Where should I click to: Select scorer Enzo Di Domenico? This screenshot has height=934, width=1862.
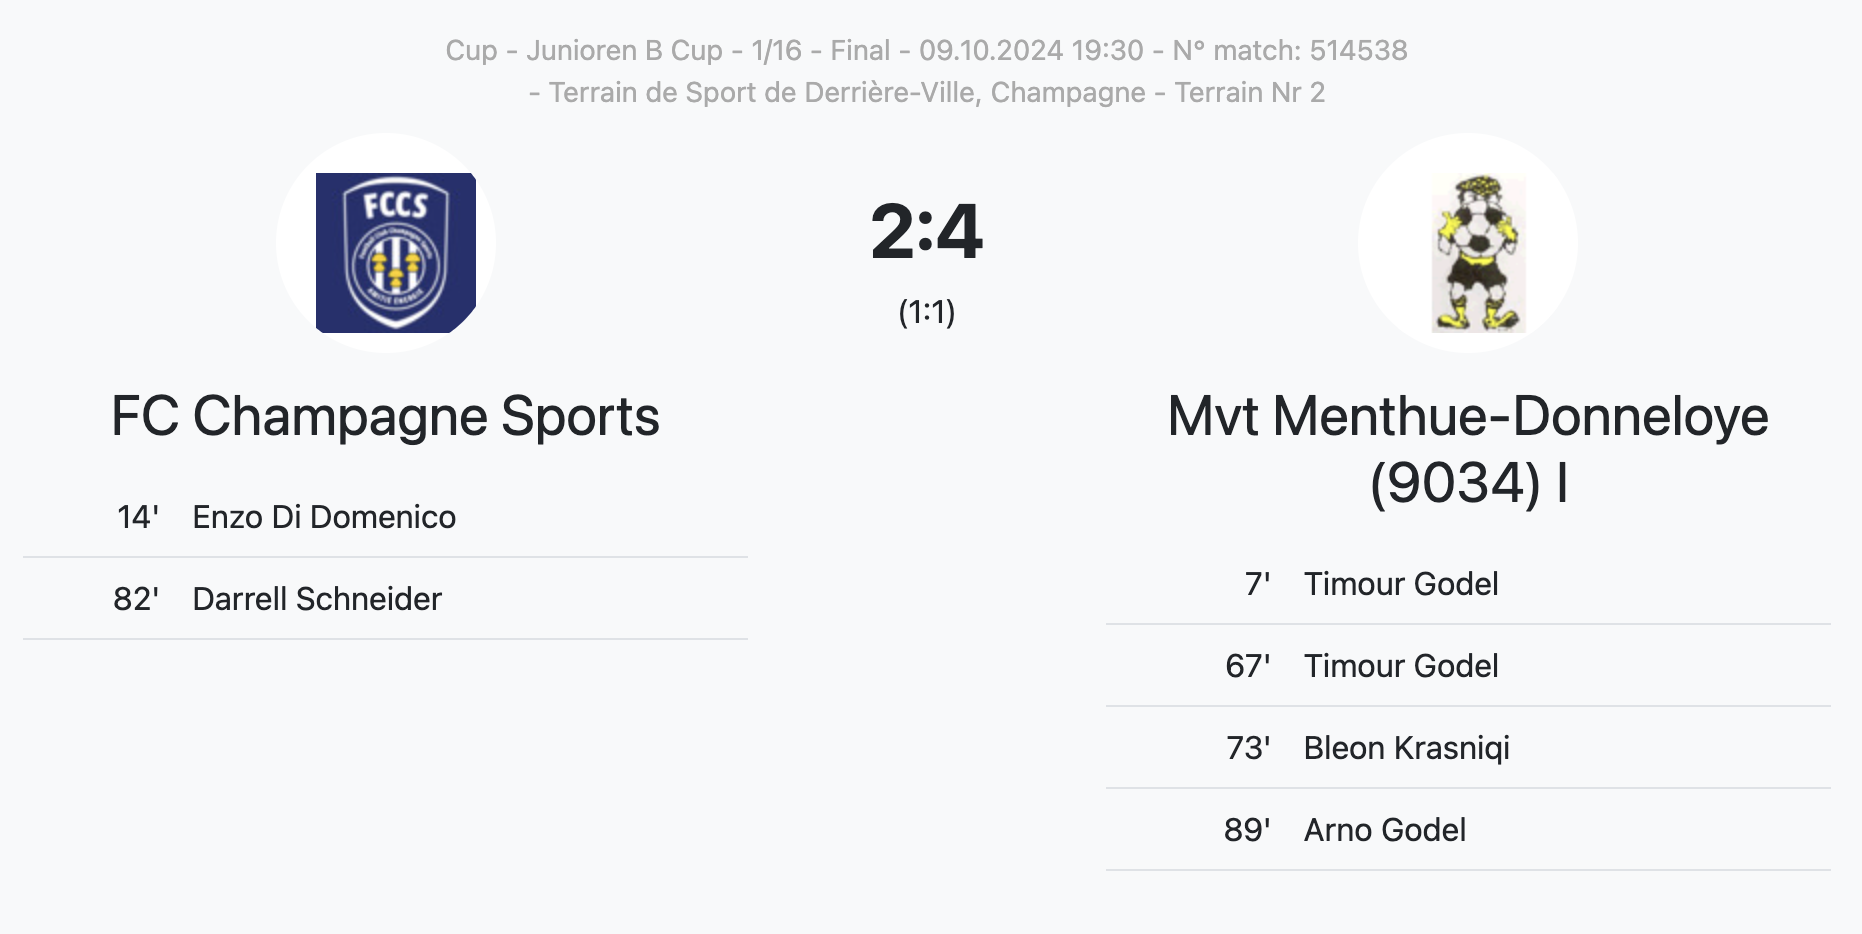324,517
